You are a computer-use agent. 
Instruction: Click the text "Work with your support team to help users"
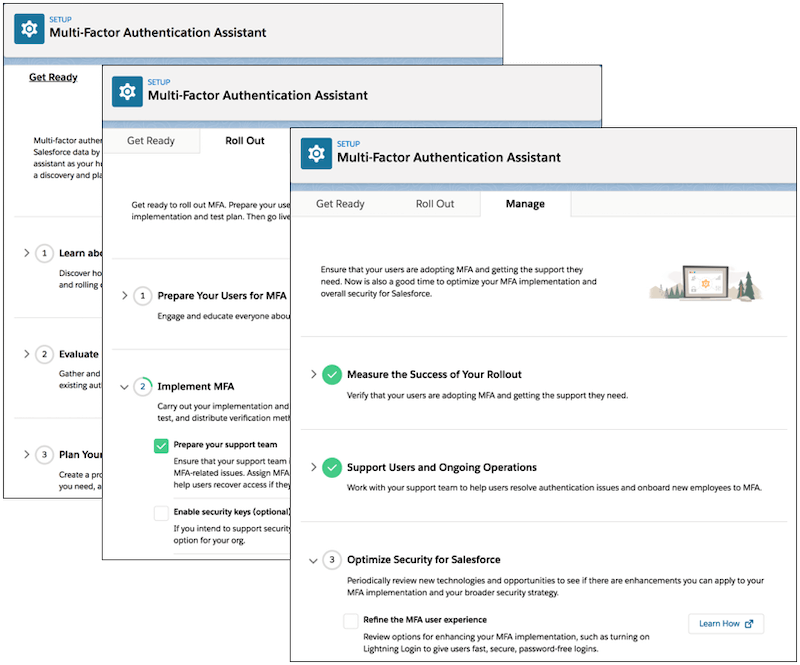coord(430,488)
